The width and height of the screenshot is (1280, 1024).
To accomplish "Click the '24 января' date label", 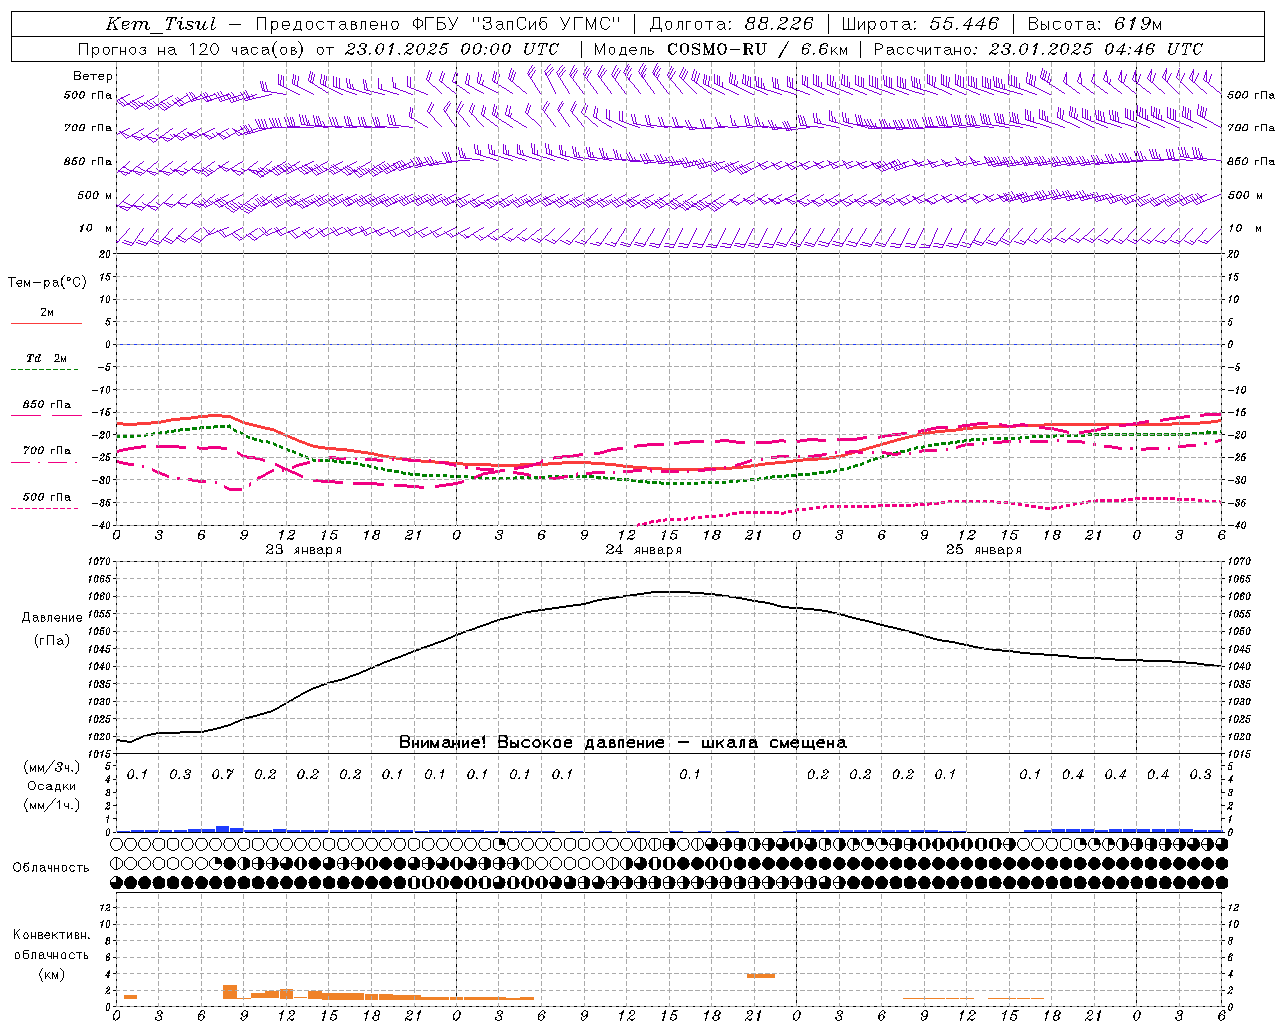I will point(644,550).
